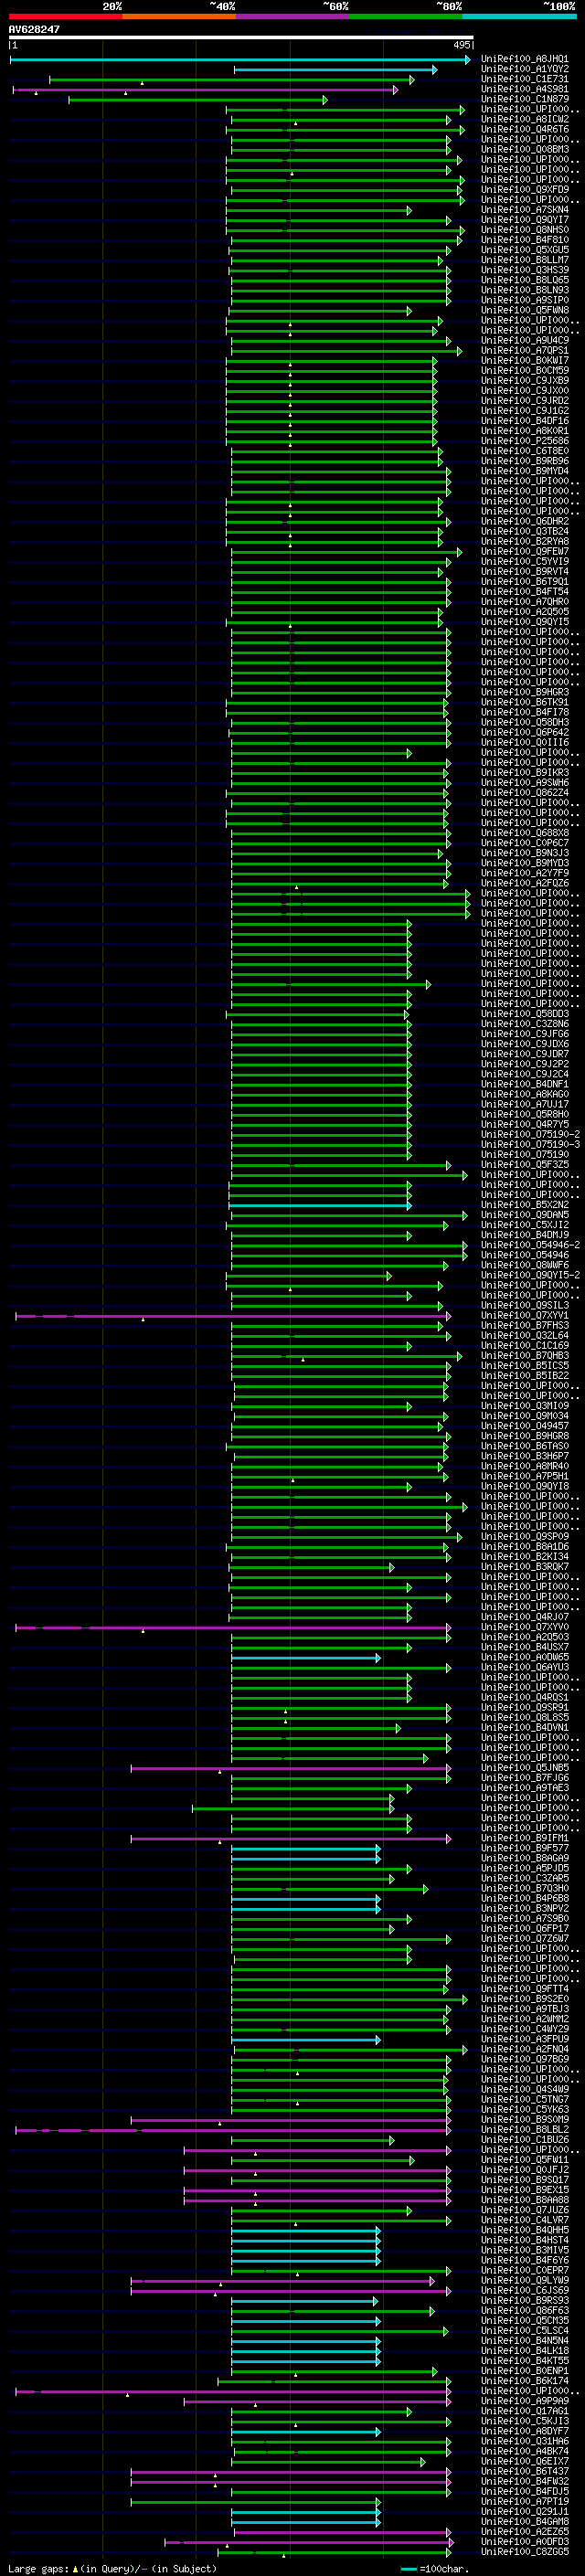Screen dimensions: 585x2576
Task: Click hit label UniRef100_A7SKN4
Action: click(525, 210)
